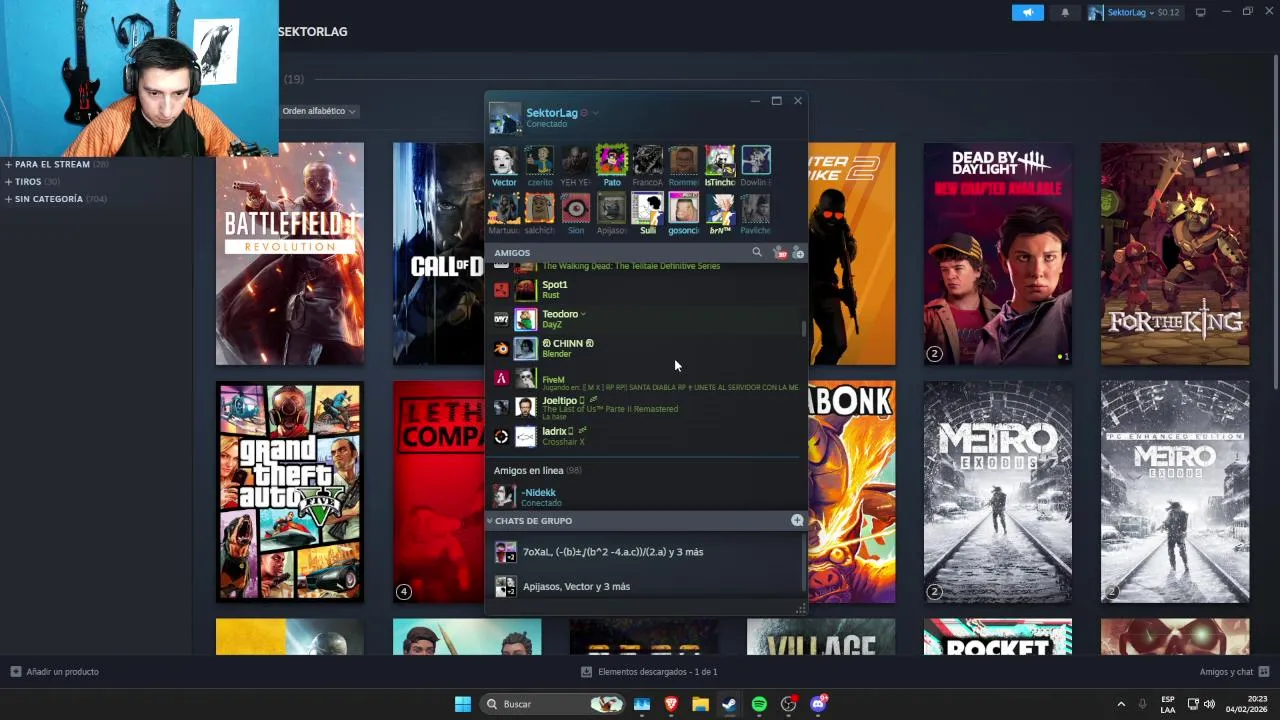
Task: Switch to Big Picture mode icon
Action: pos(1201,12)
